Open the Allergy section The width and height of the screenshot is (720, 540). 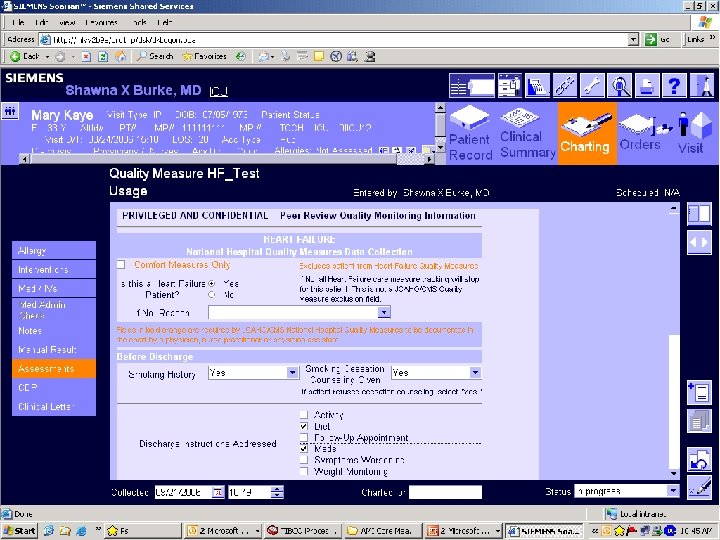pos(54,250)
